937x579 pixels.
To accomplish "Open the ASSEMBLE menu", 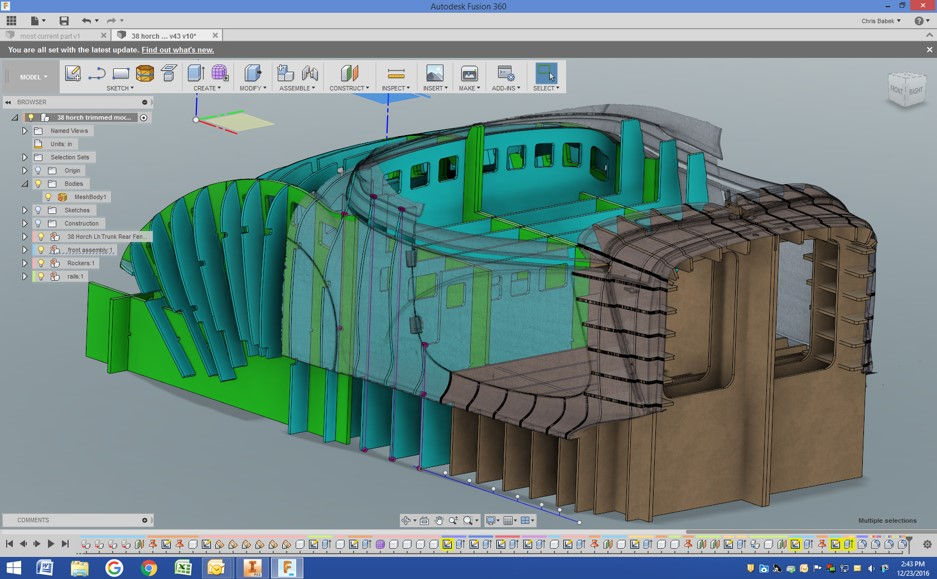I will [298, 88].
